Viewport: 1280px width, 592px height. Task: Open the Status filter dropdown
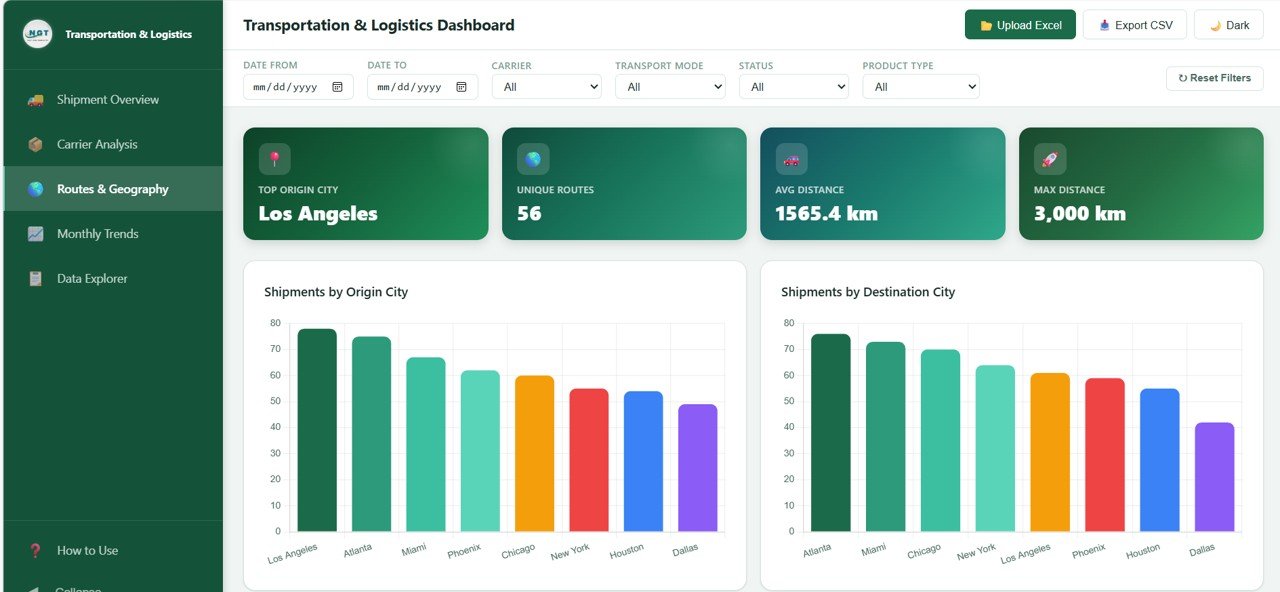point(794,87)
